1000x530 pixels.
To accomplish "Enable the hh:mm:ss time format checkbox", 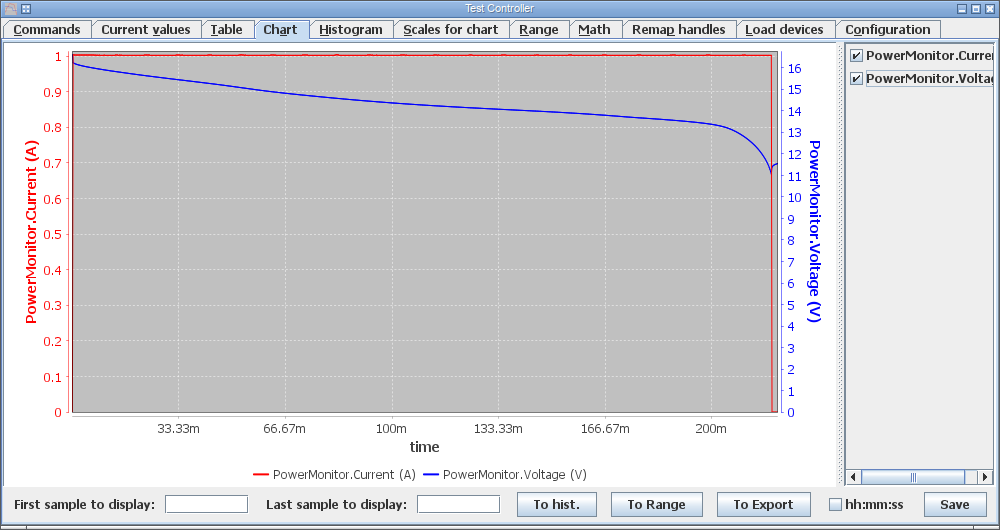I will coord(835,504).
